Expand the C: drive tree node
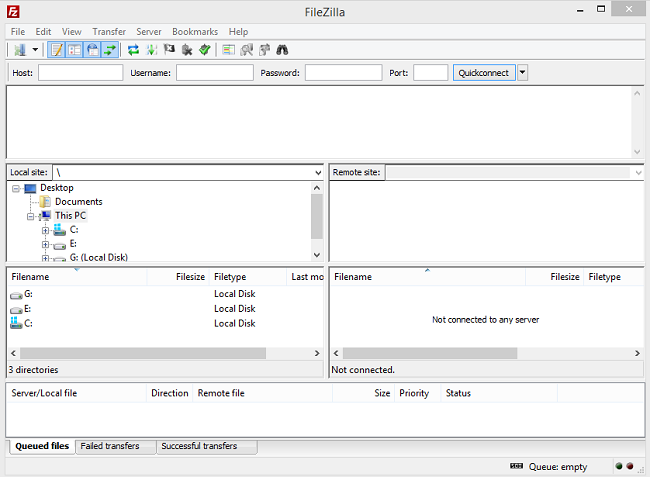The height and width of the screenshot is (477, 650). tap(45, 230)
